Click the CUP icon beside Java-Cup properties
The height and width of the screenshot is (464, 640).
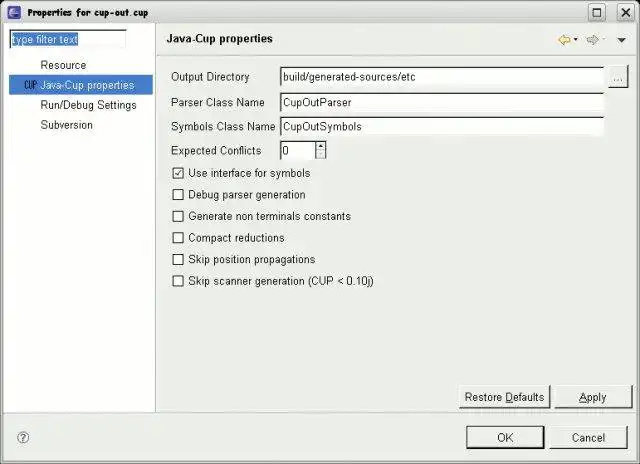31,85
